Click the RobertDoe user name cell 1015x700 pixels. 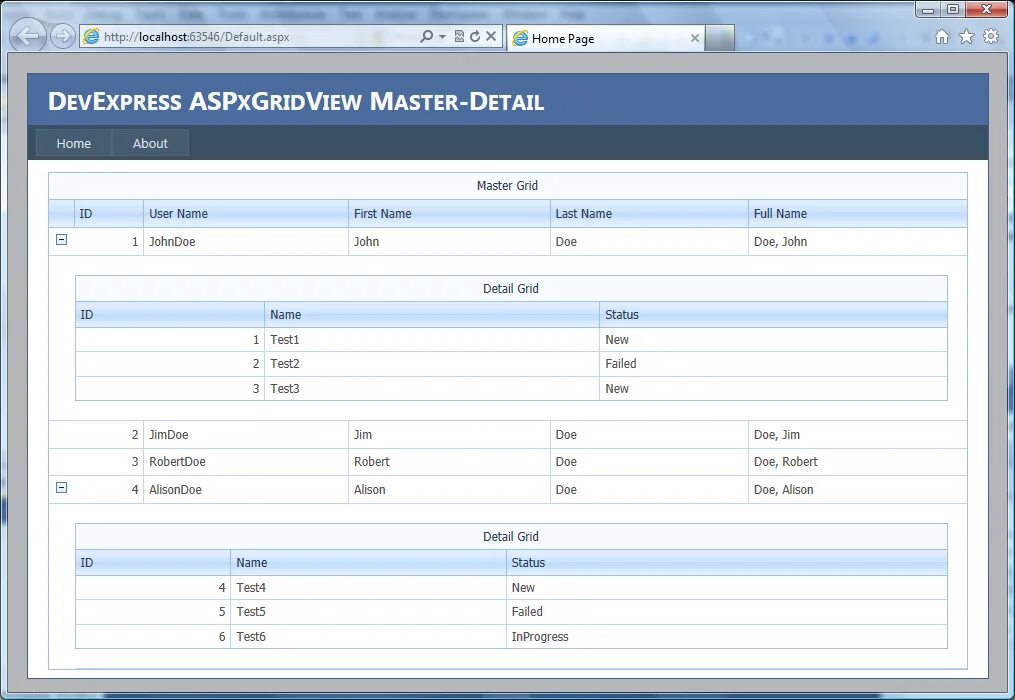246,462
